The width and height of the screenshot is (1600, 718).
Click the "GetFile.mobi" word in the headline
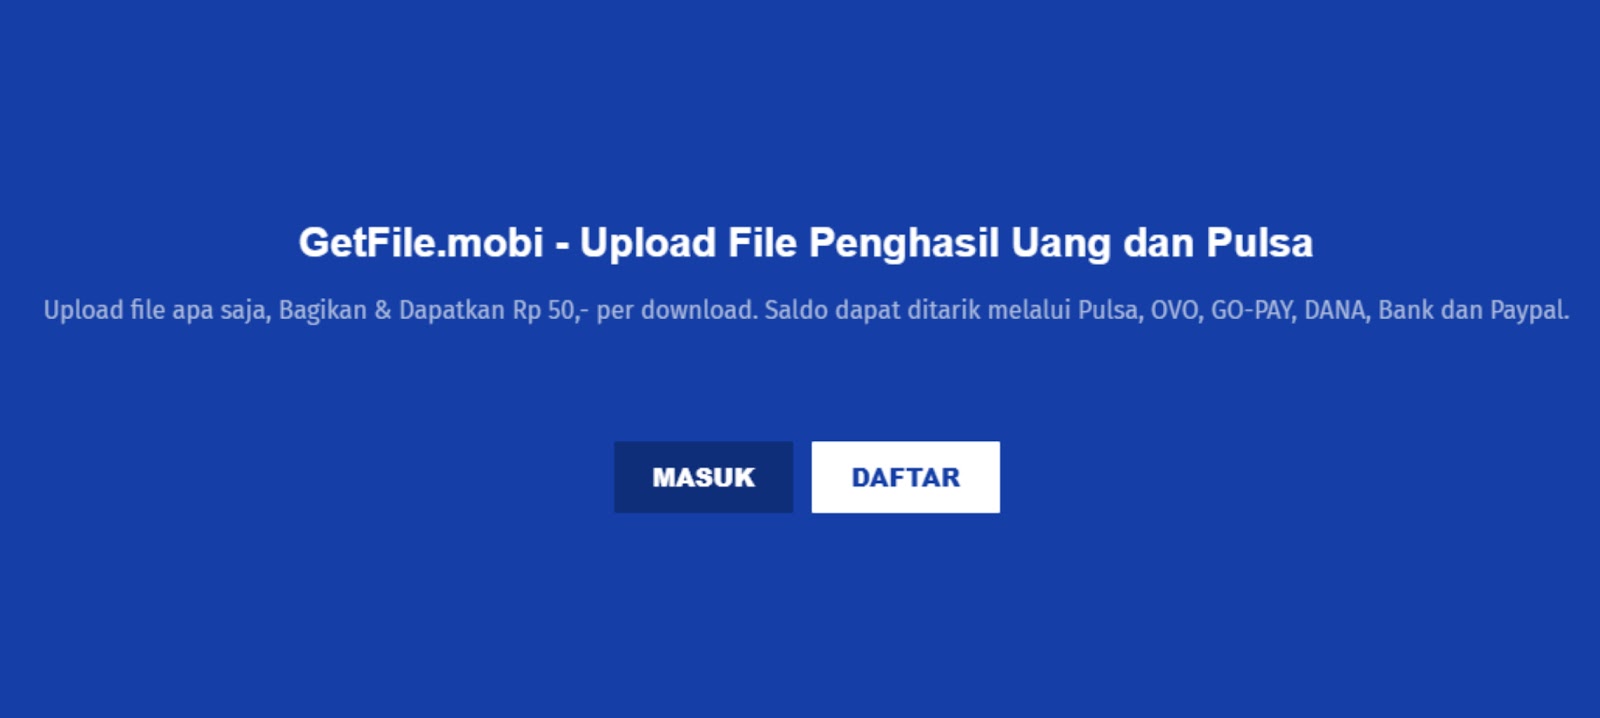tap(421, 243)
